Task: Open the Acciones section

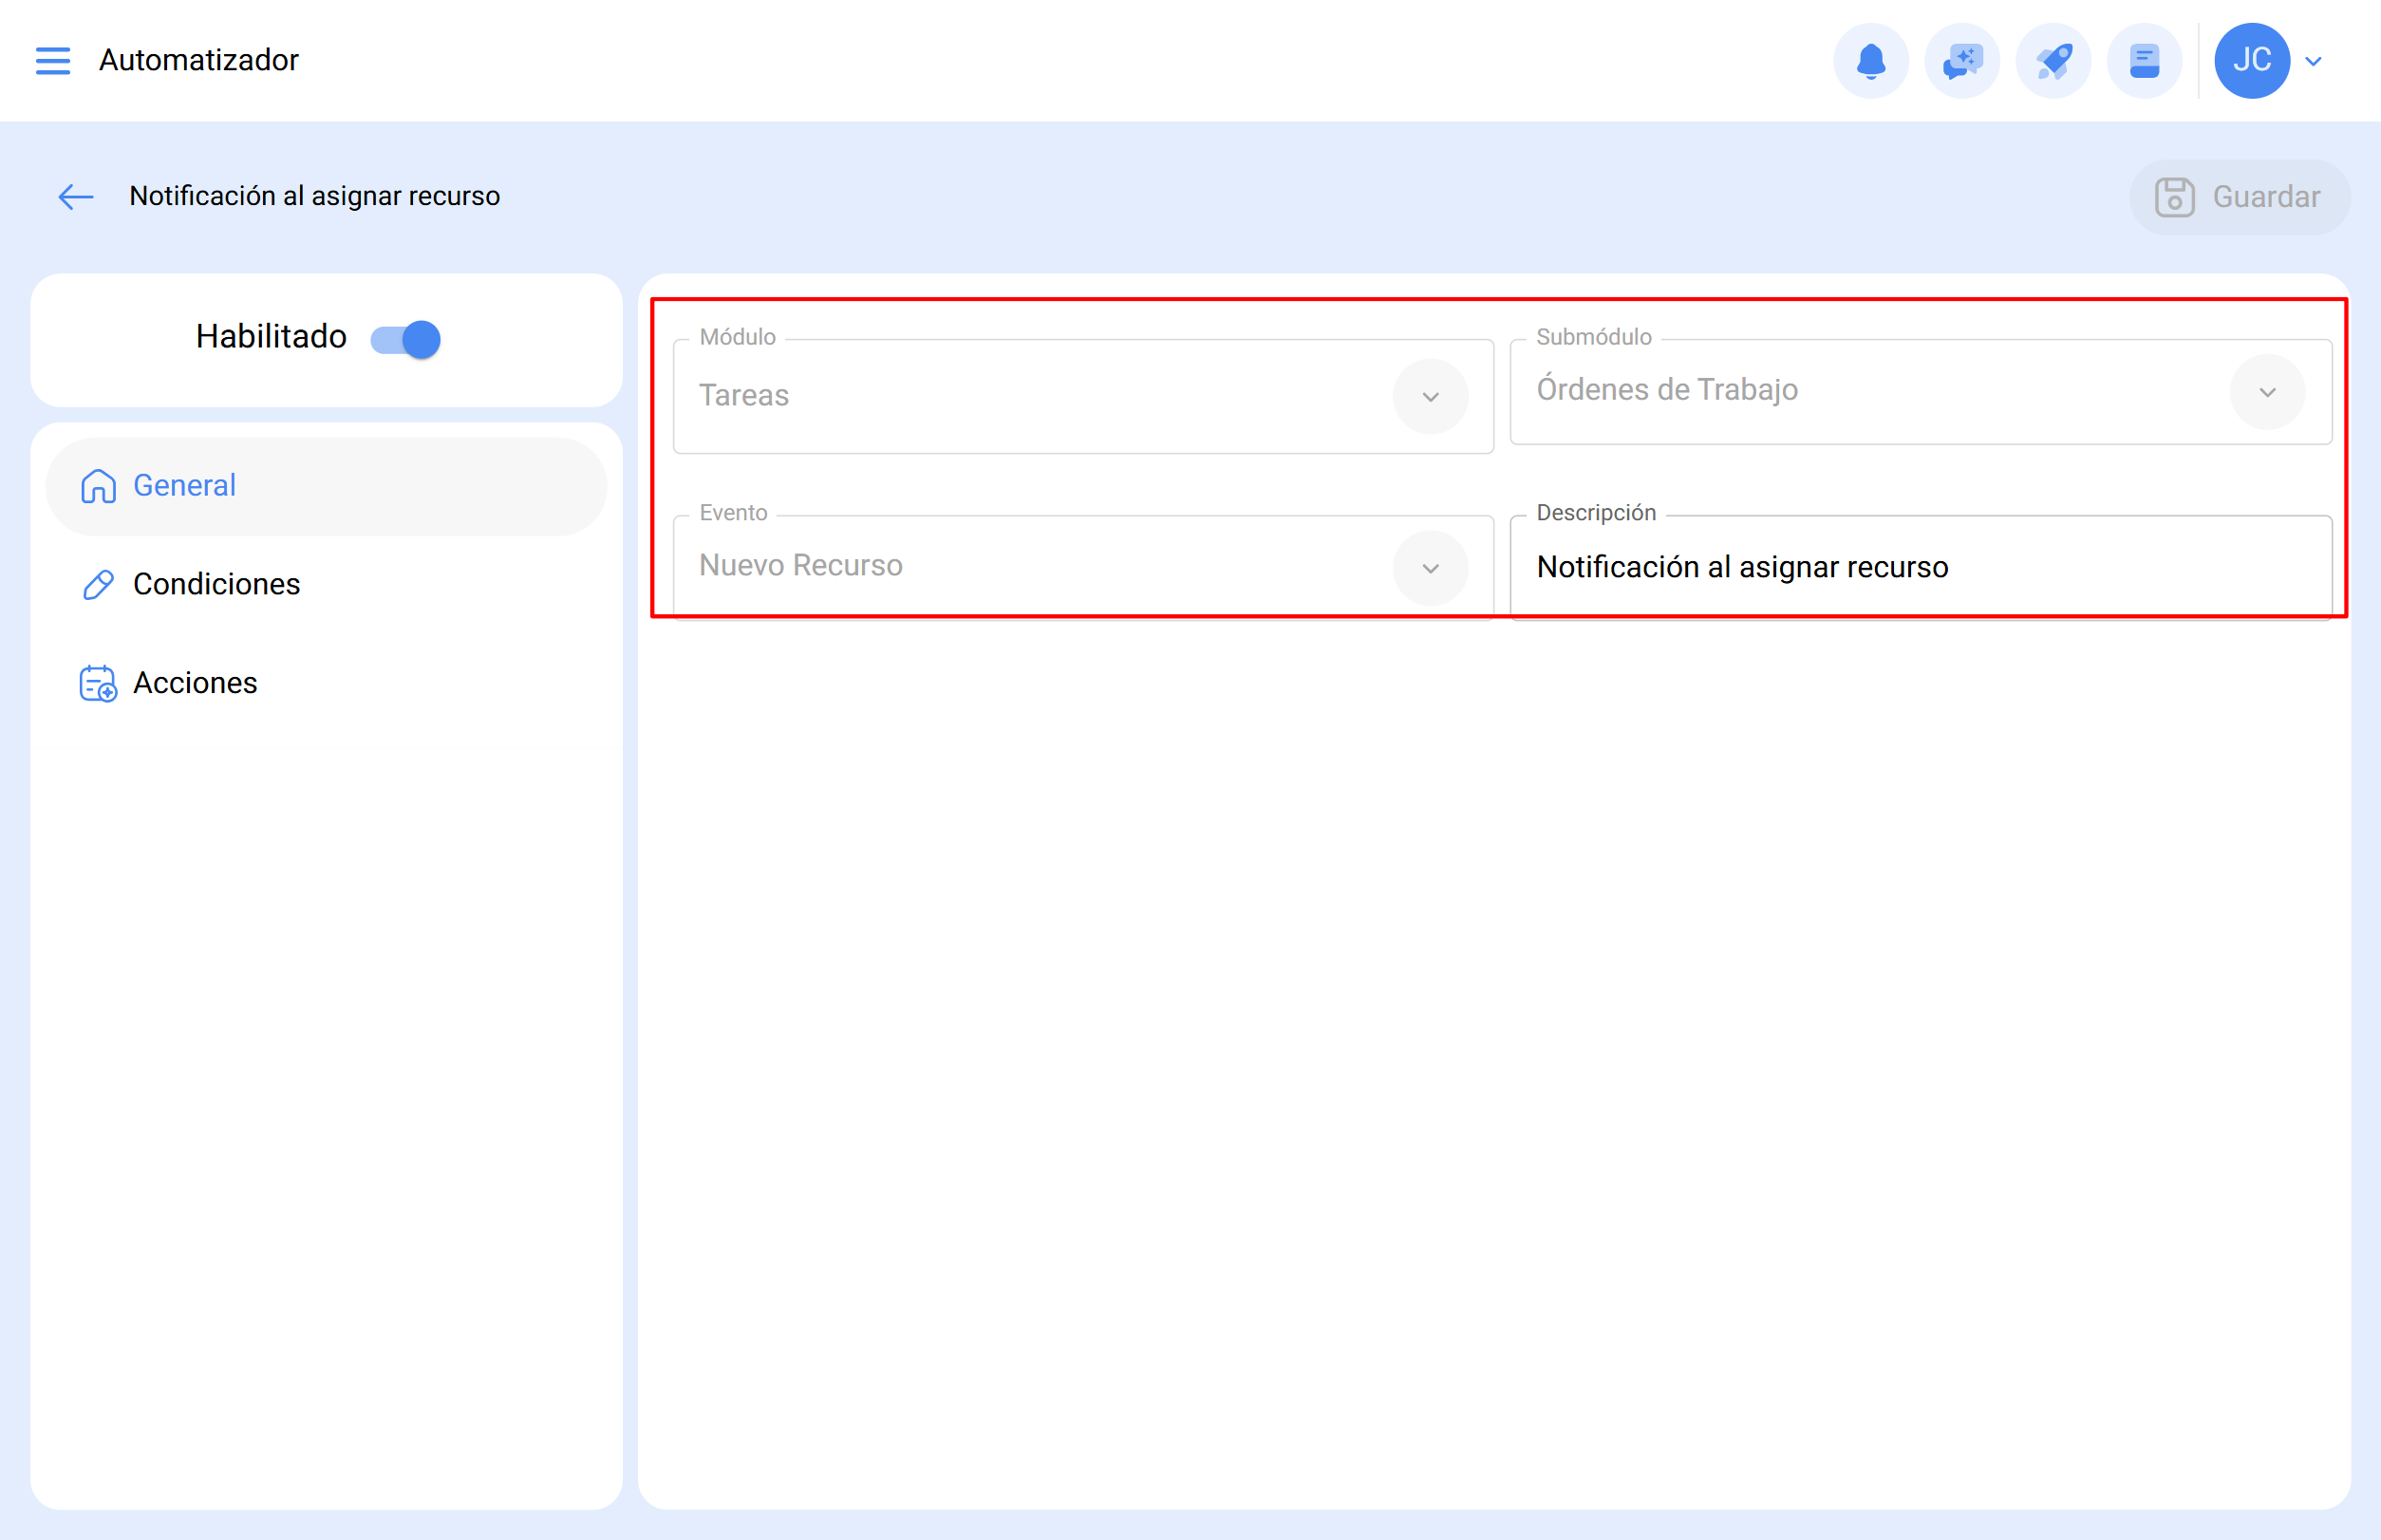Action: pyautogui.click(x=196, y=684)
